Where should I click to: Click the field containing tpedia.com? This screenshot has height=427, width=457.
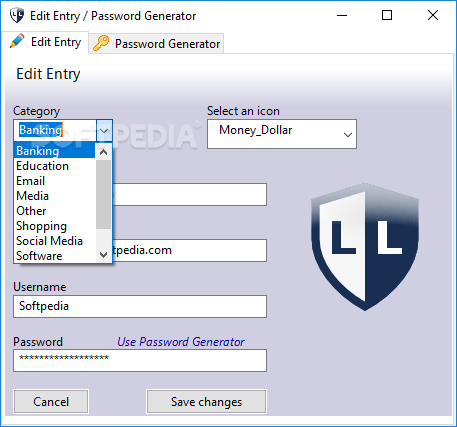pyautogui.click(x=189, y=250)
